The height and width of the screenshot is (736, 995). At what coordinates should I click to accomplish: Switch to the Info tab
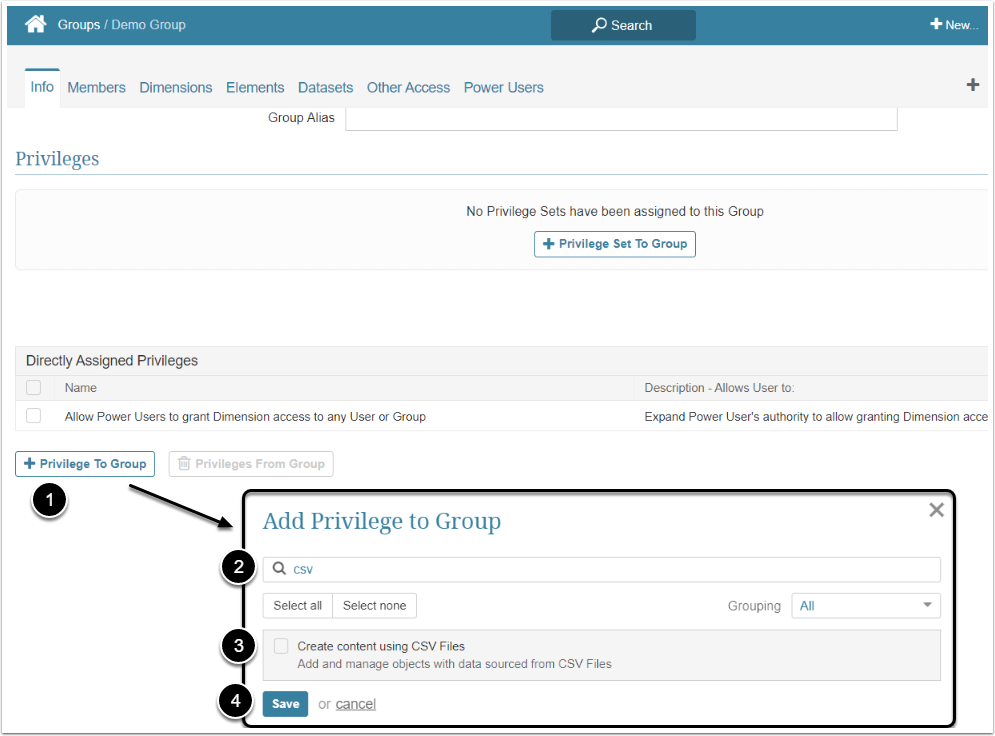pyautogui.click(x=42, y=87)
